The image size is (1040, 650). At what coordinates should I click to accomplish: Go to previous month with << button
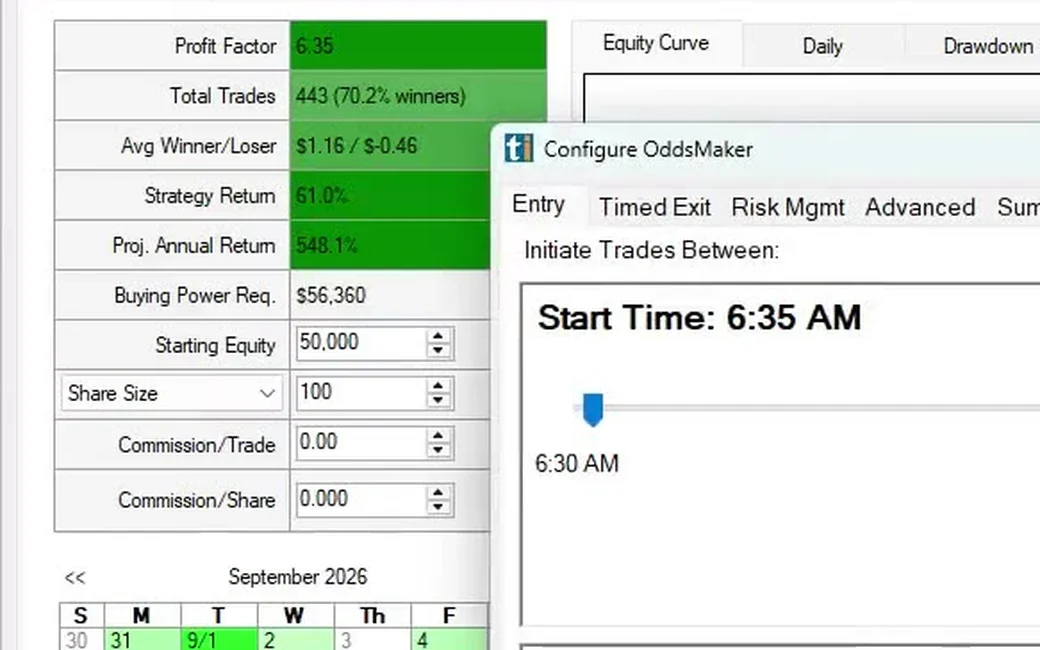(x=75, y=578)
